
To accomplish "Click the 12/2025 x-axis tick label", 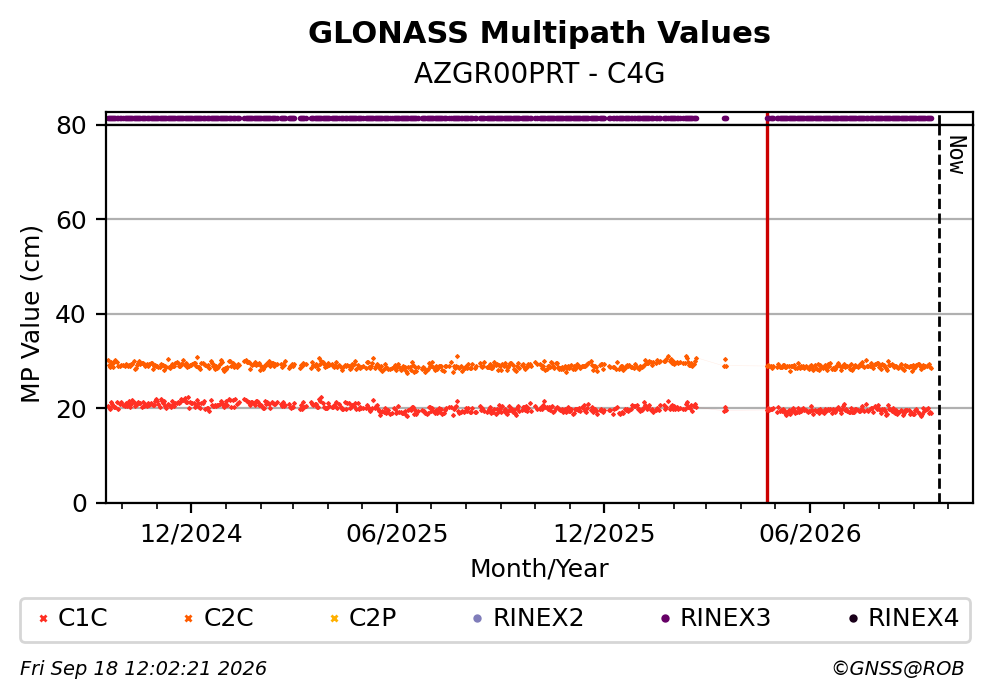I will pyautogui.click(x=604, y=535).
